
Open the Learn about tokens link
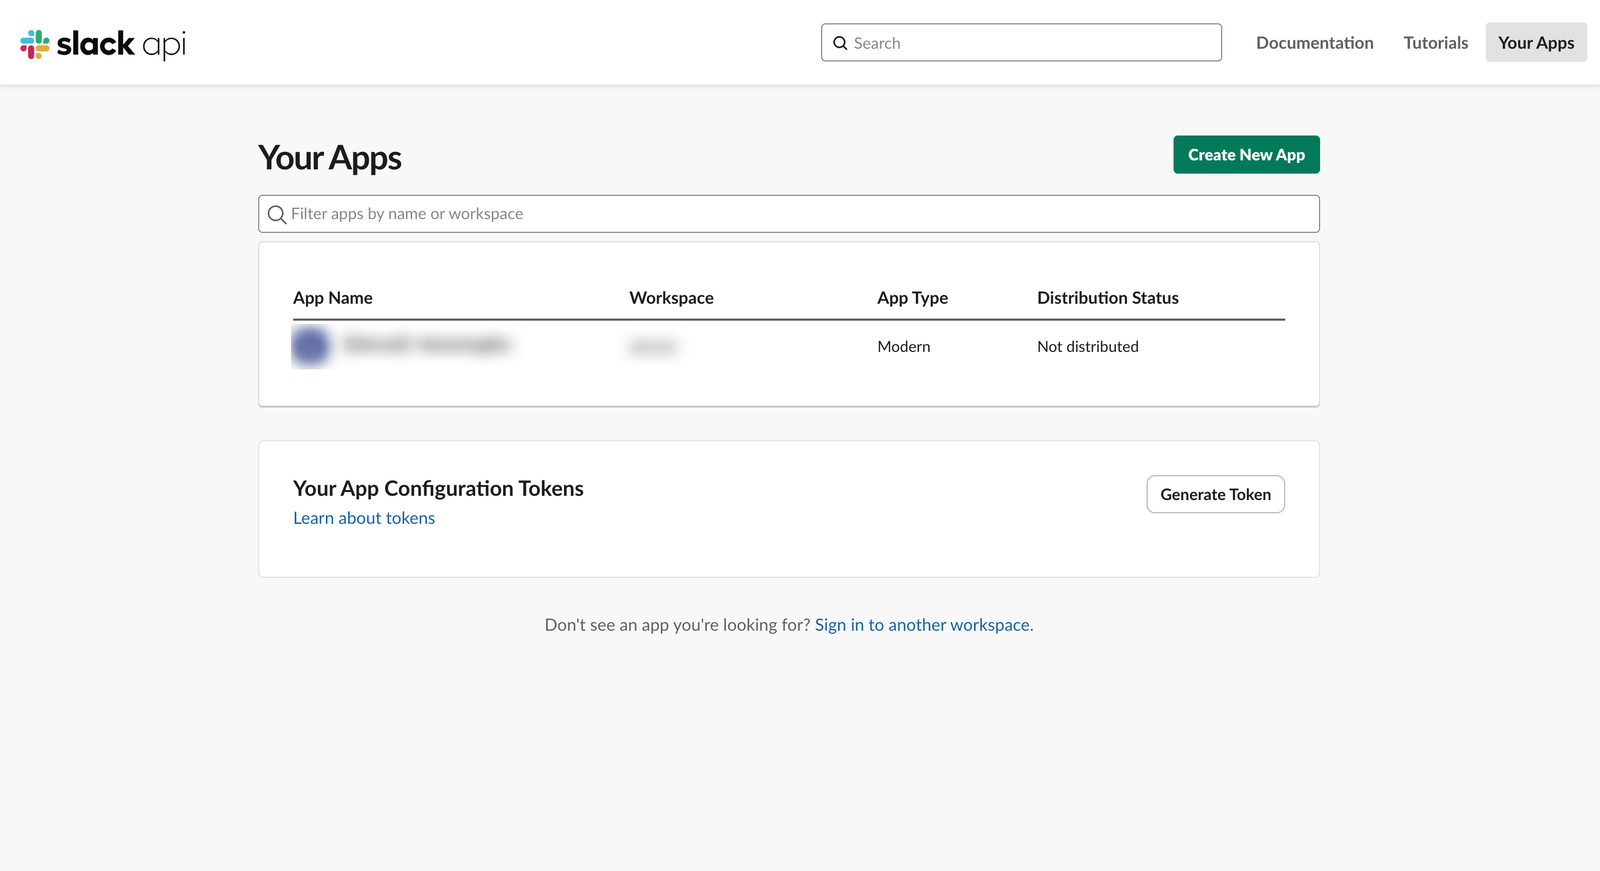(364, 518)
